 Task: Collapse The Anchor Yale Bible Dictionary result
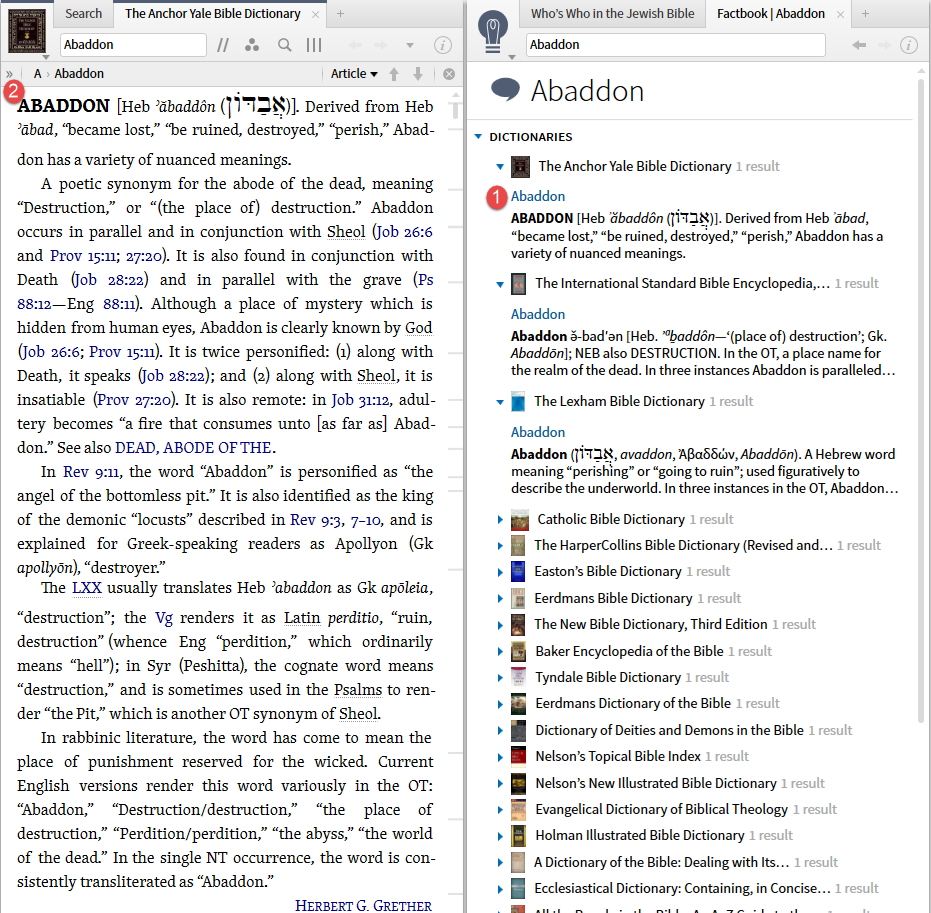coord(500,167)
